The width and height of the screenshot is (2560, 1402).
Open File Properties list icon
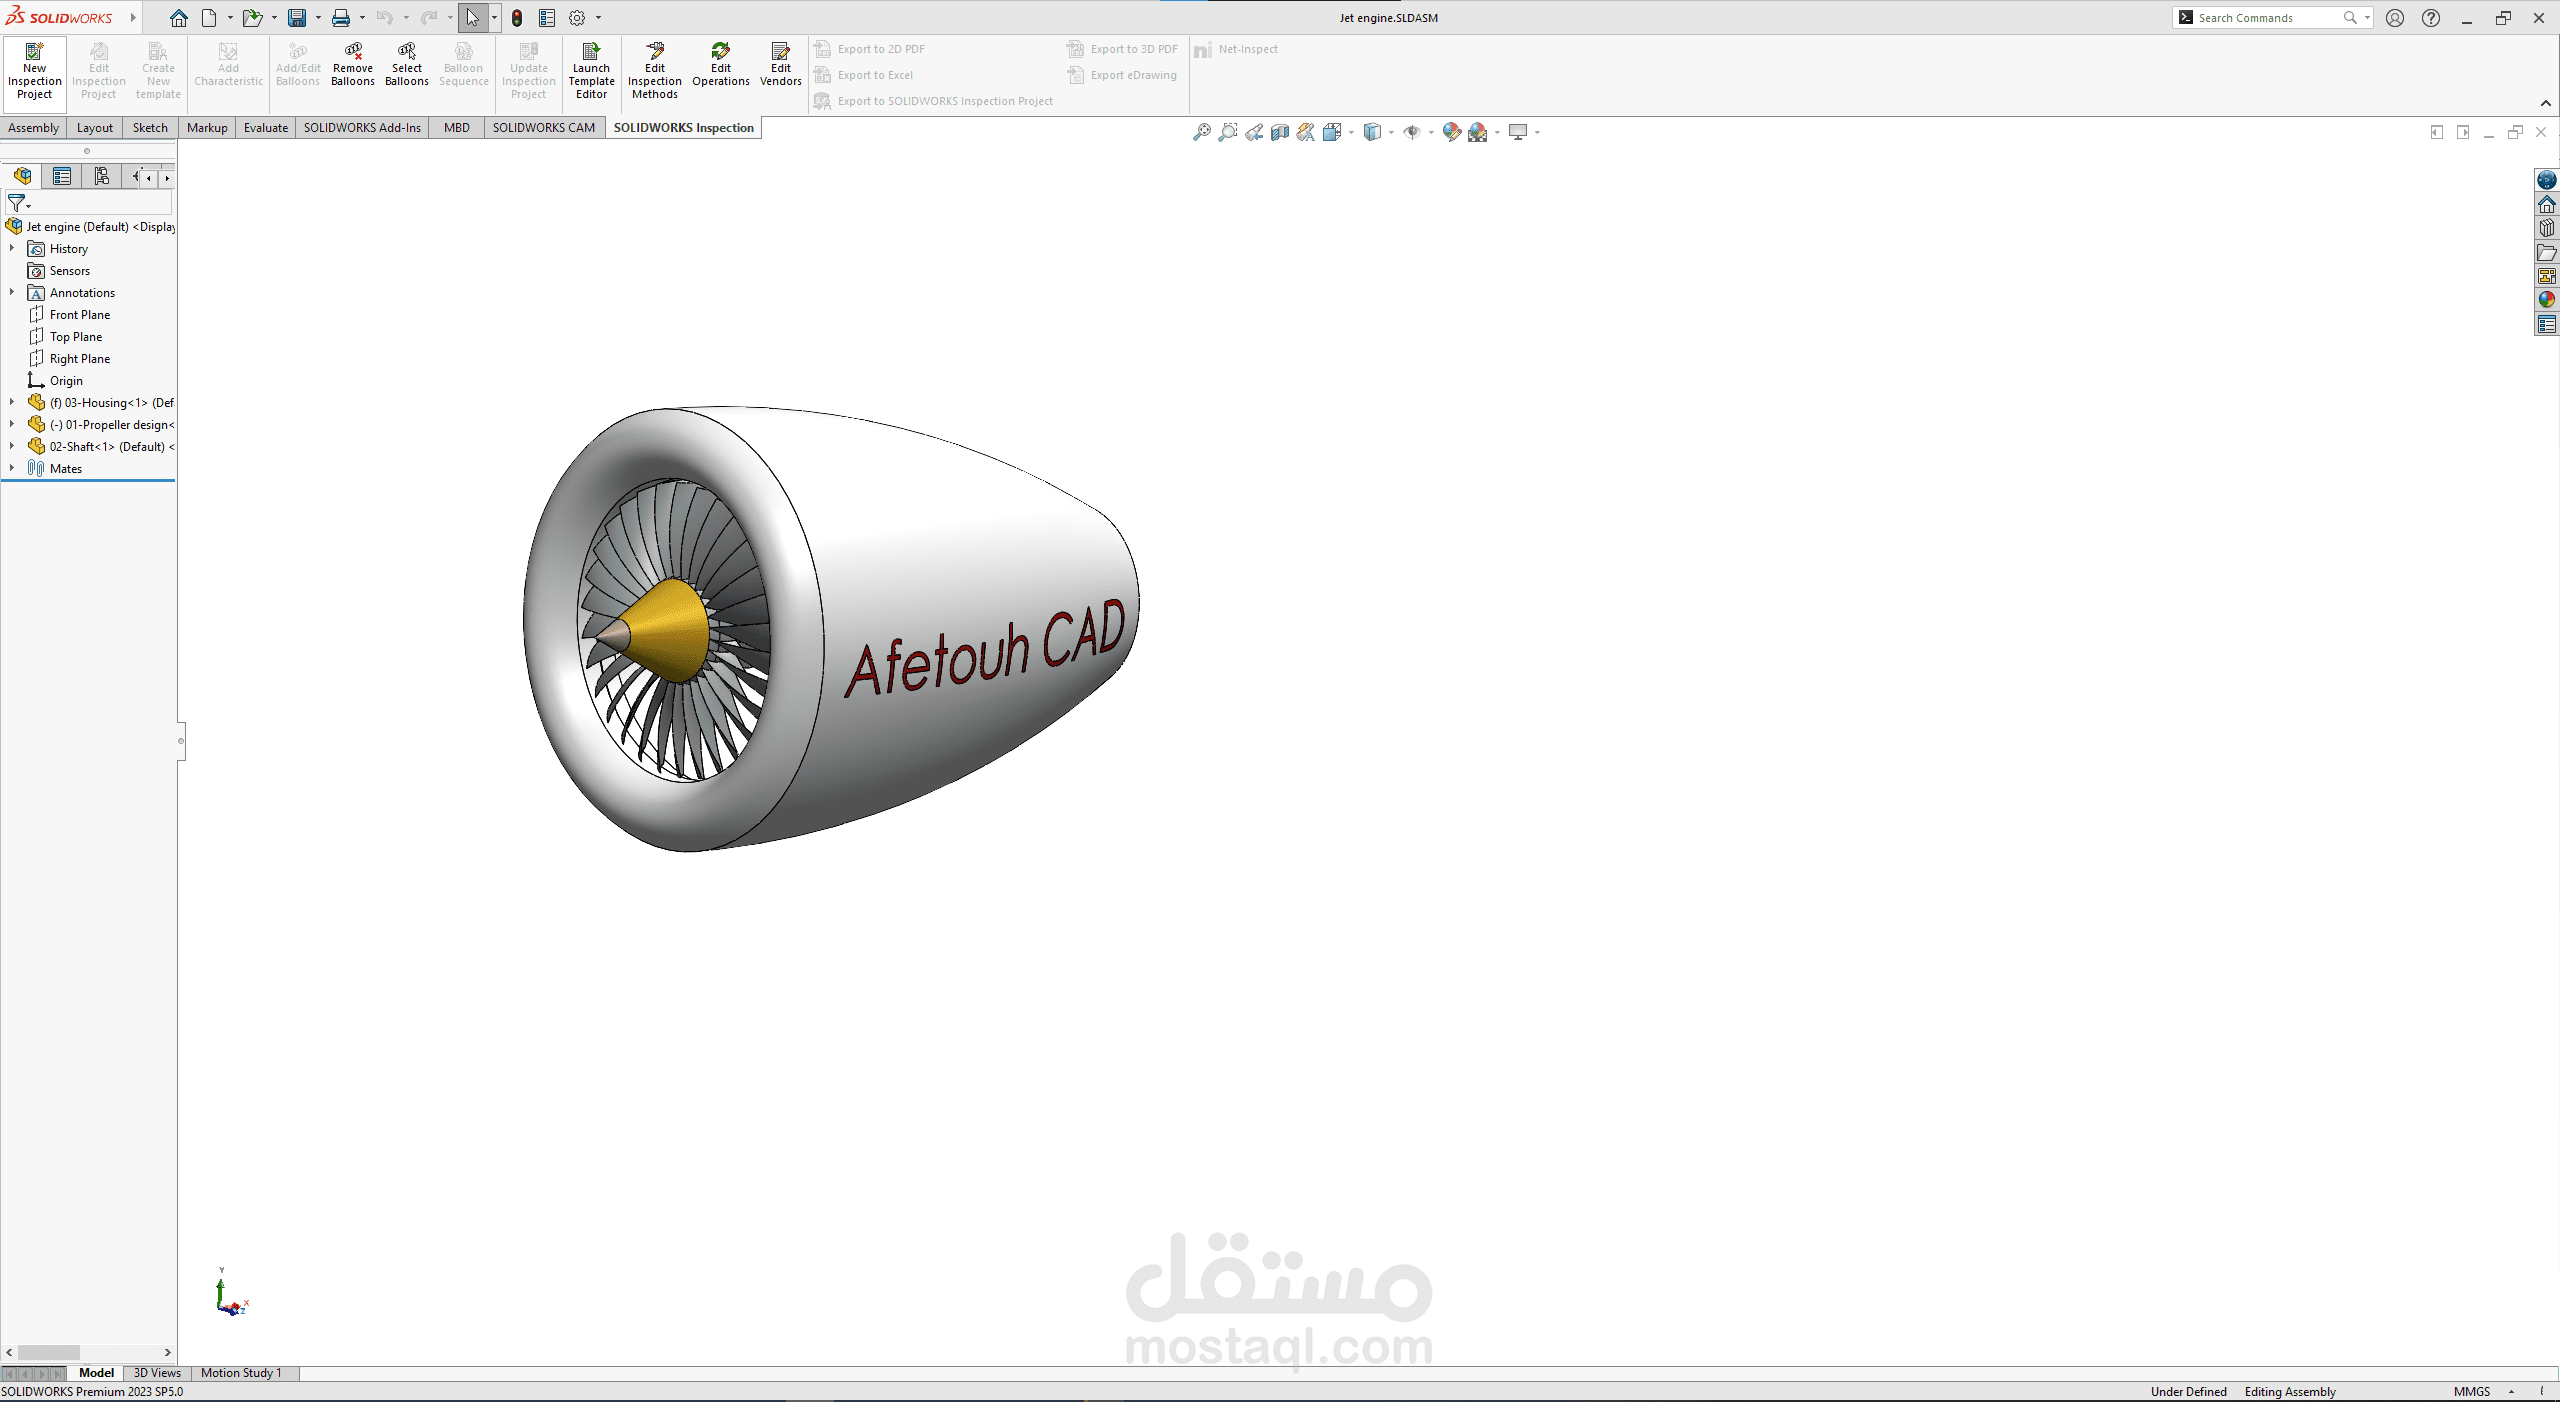[x=547, y=18]
